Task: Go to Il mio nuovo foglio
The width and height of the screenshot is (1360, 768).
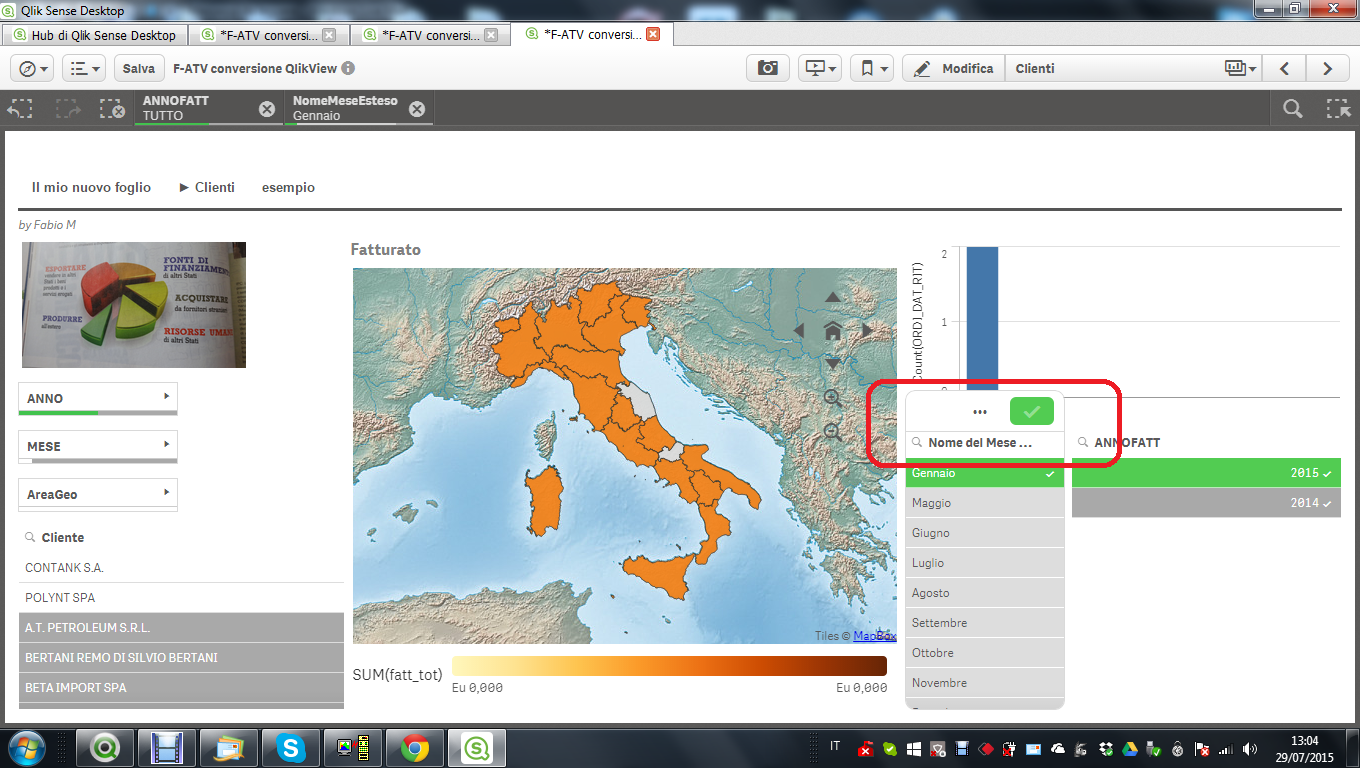Action: tap(91, 187)
